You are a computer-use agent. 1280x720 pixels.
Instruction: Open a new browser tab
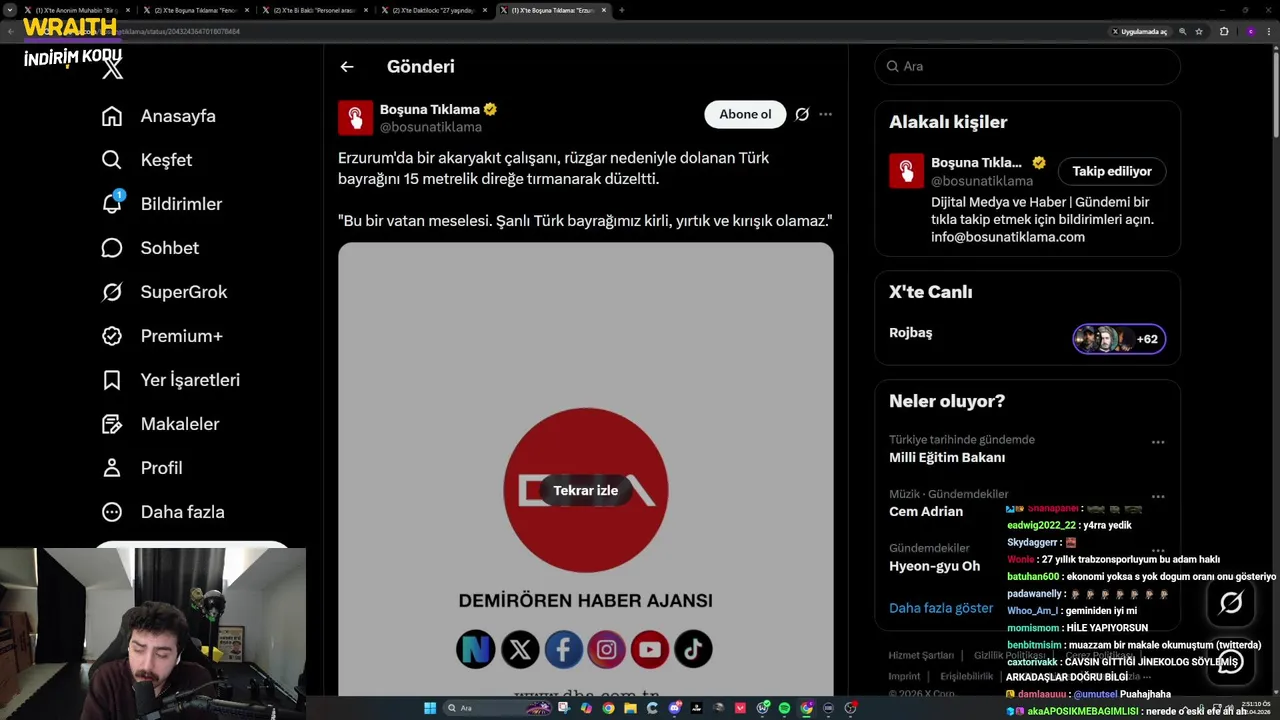pos(621,10)
